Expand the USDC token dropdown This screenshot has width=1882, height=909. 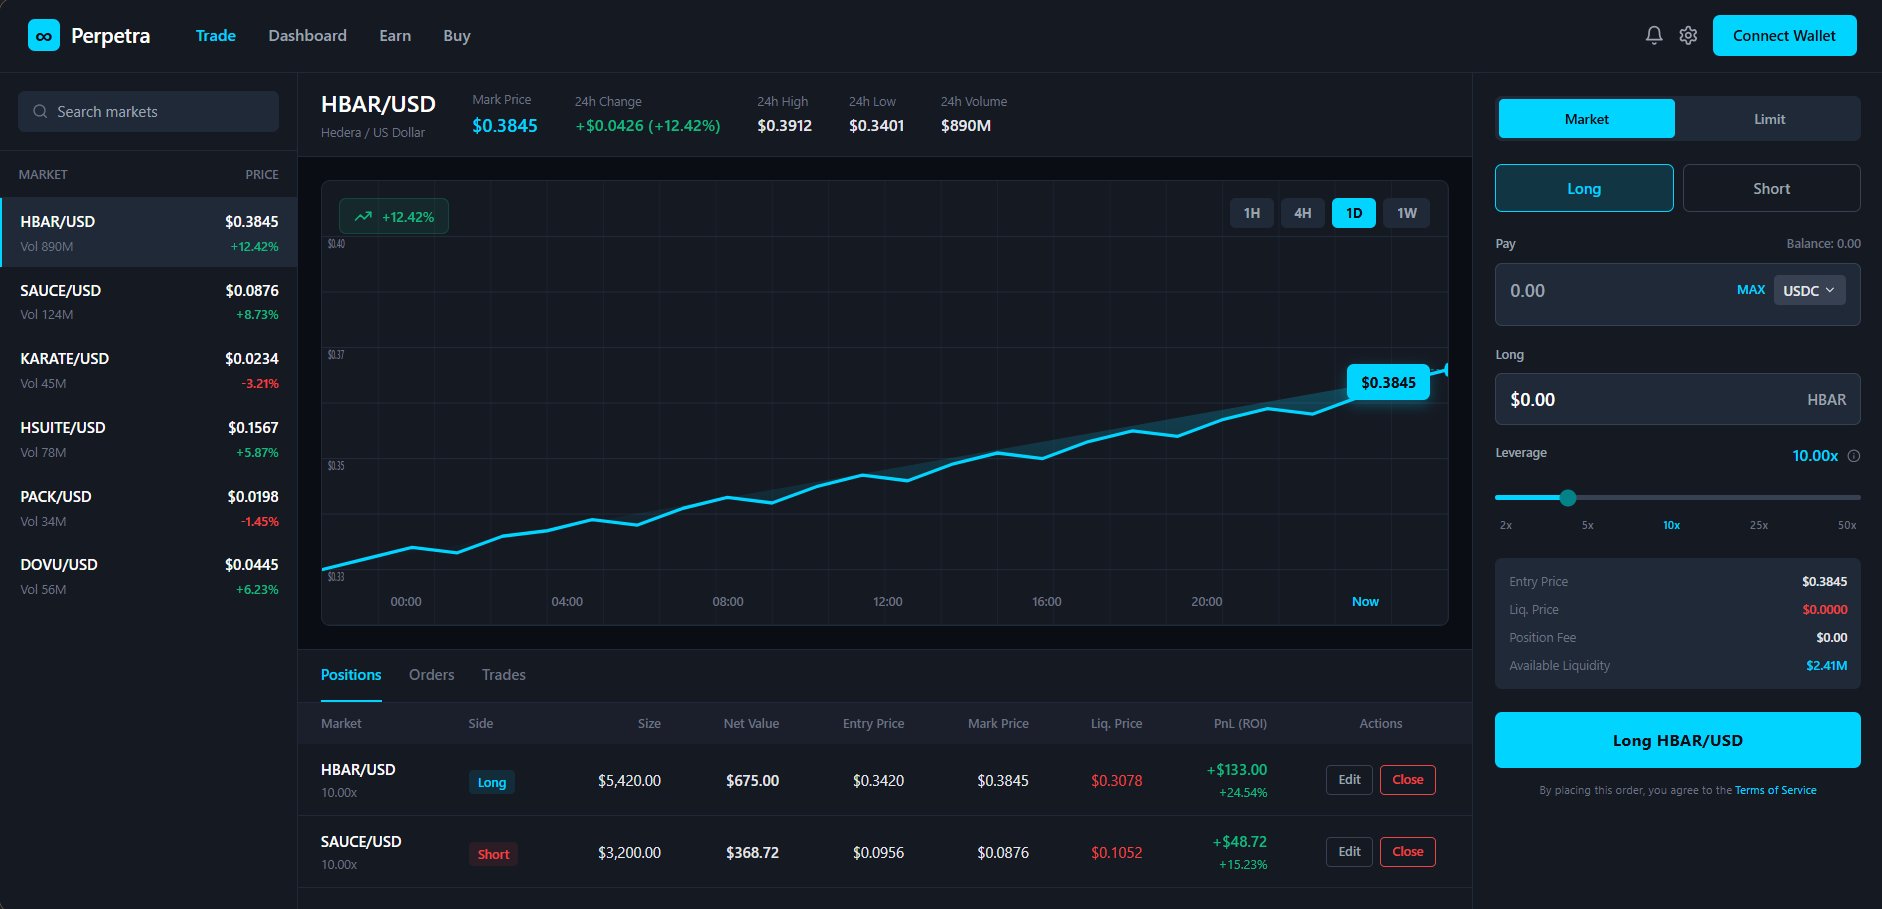1808,291
